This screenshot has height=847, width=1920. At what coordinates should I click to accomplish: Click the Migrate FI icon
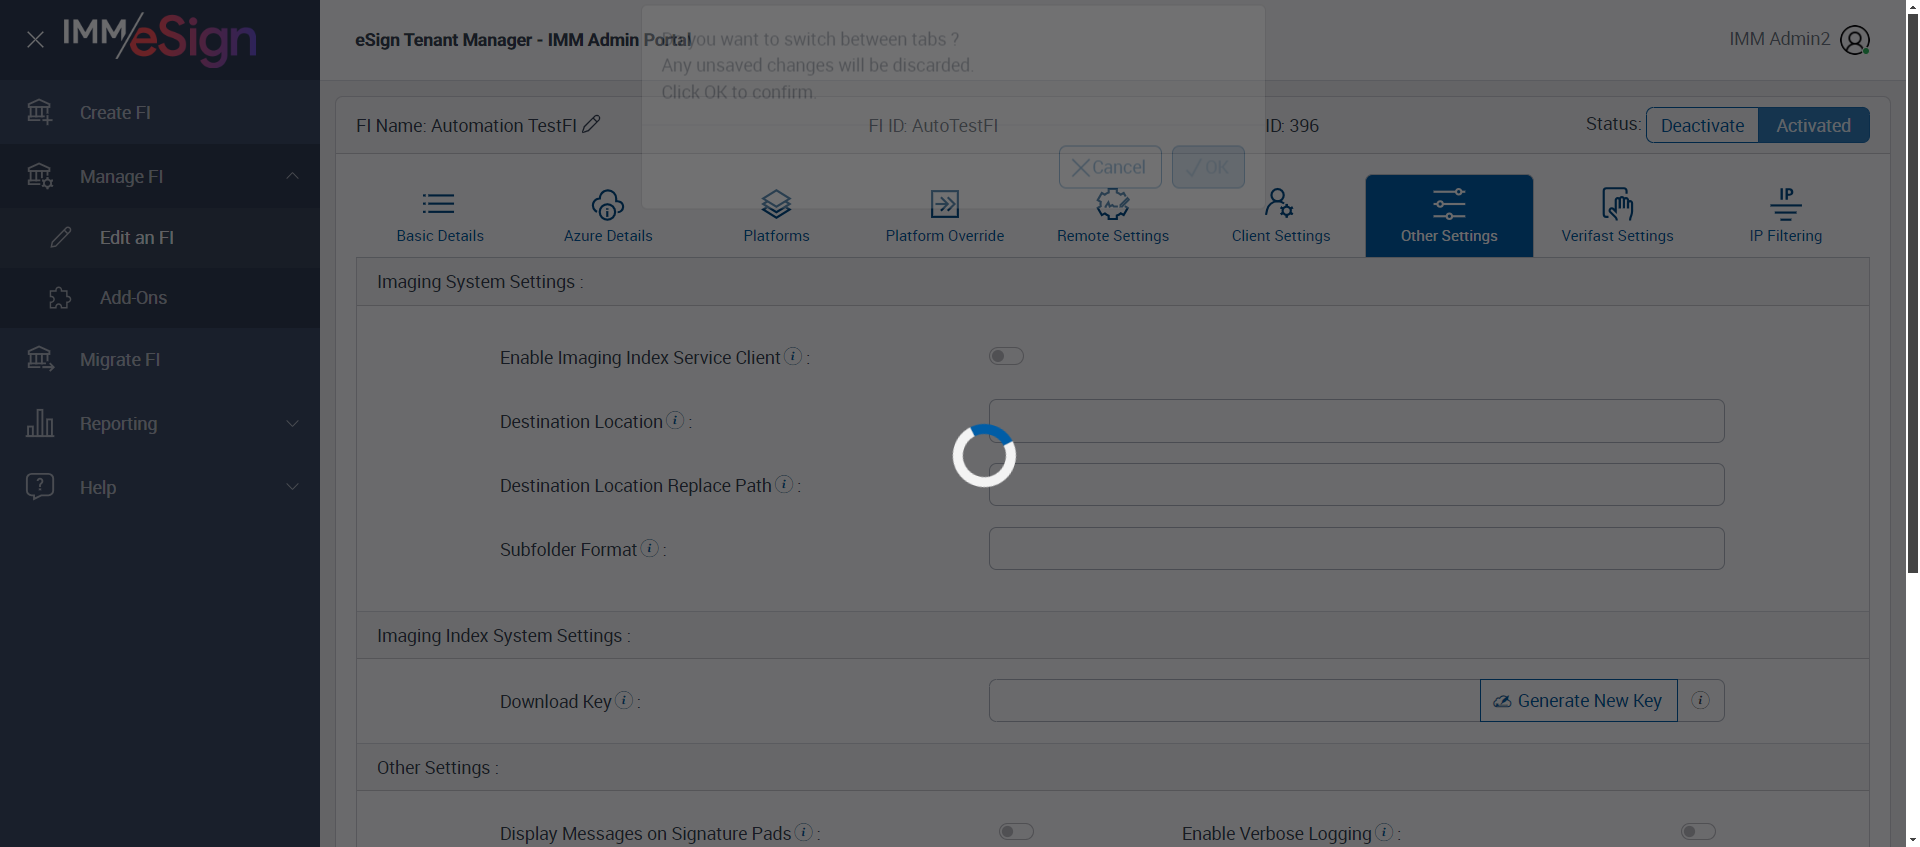pos(40,359)
